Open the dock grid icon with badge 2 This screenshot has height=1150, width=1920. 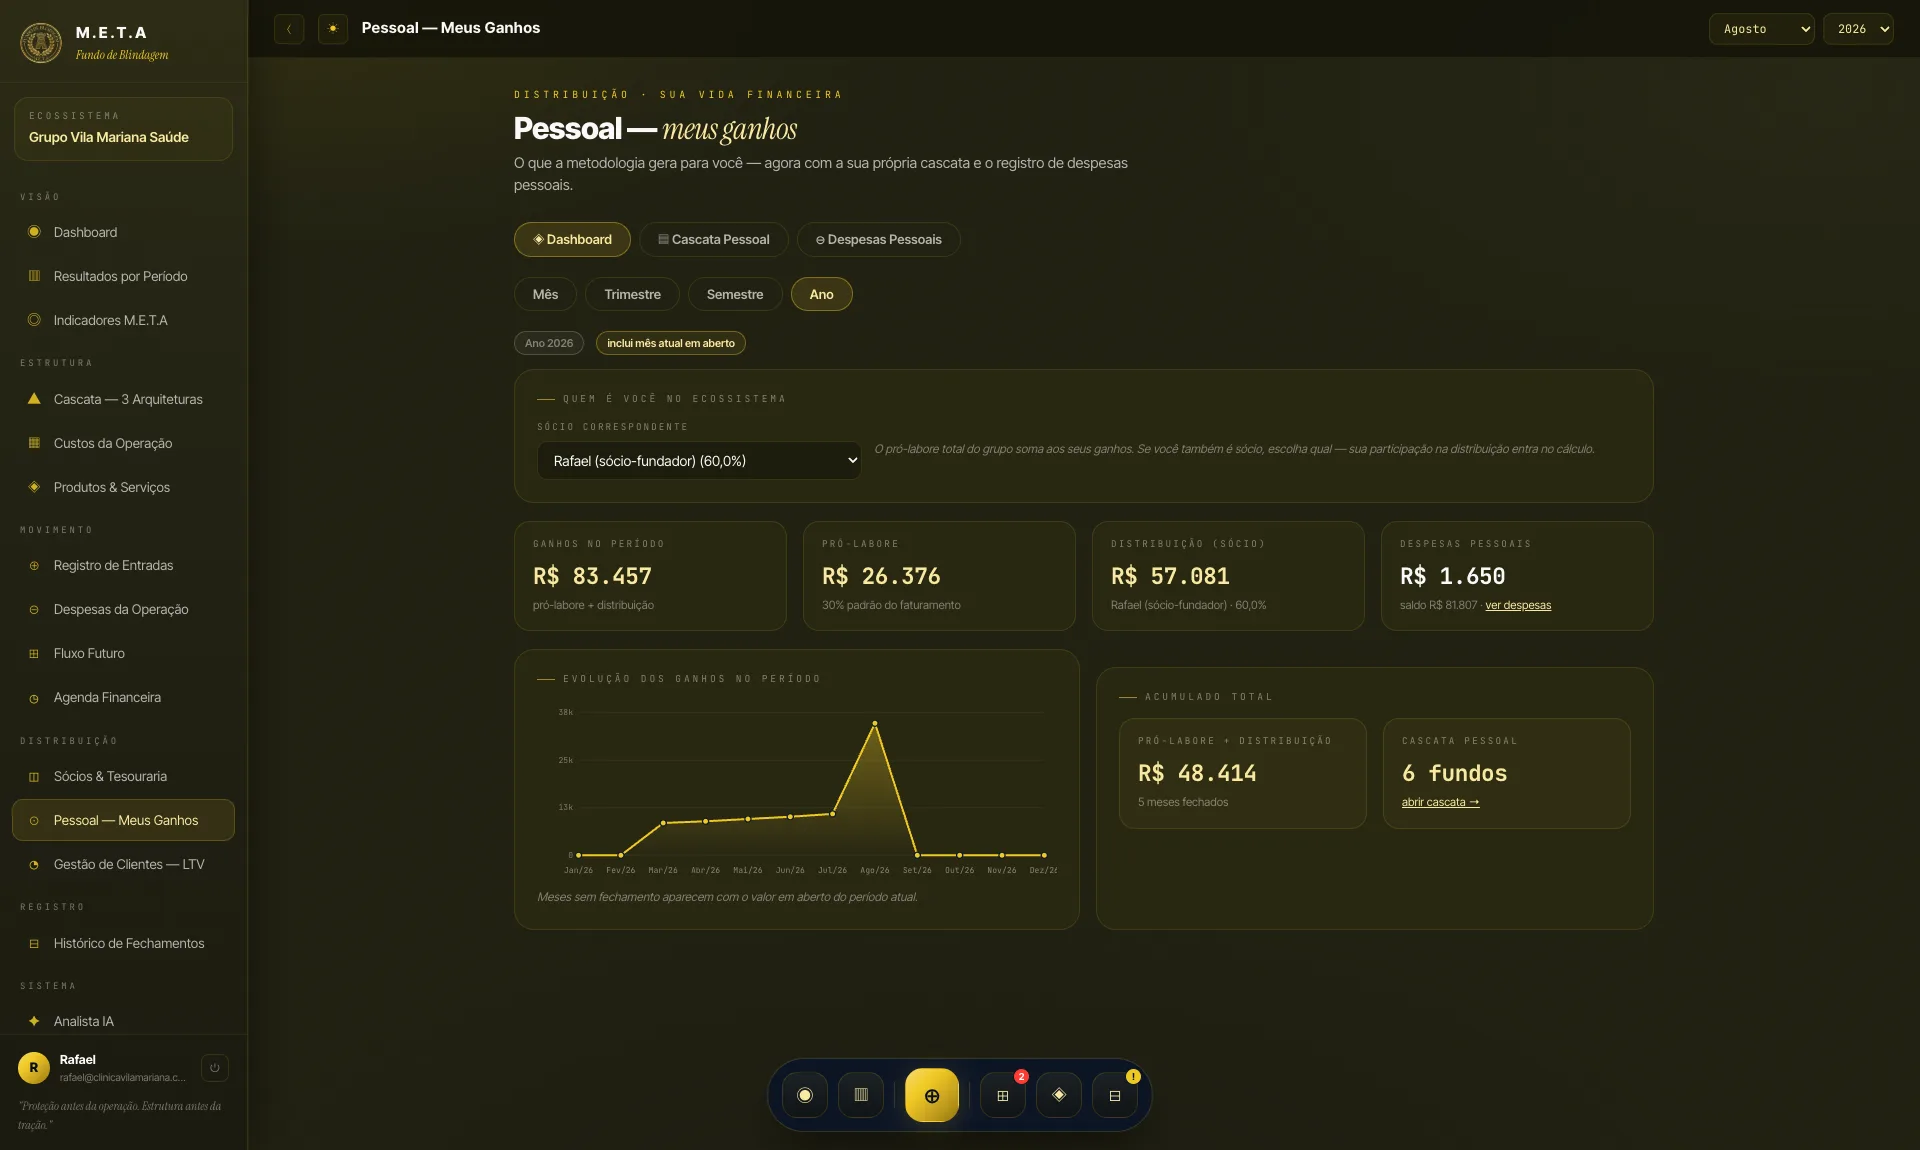click(x=1003, y=1096)
